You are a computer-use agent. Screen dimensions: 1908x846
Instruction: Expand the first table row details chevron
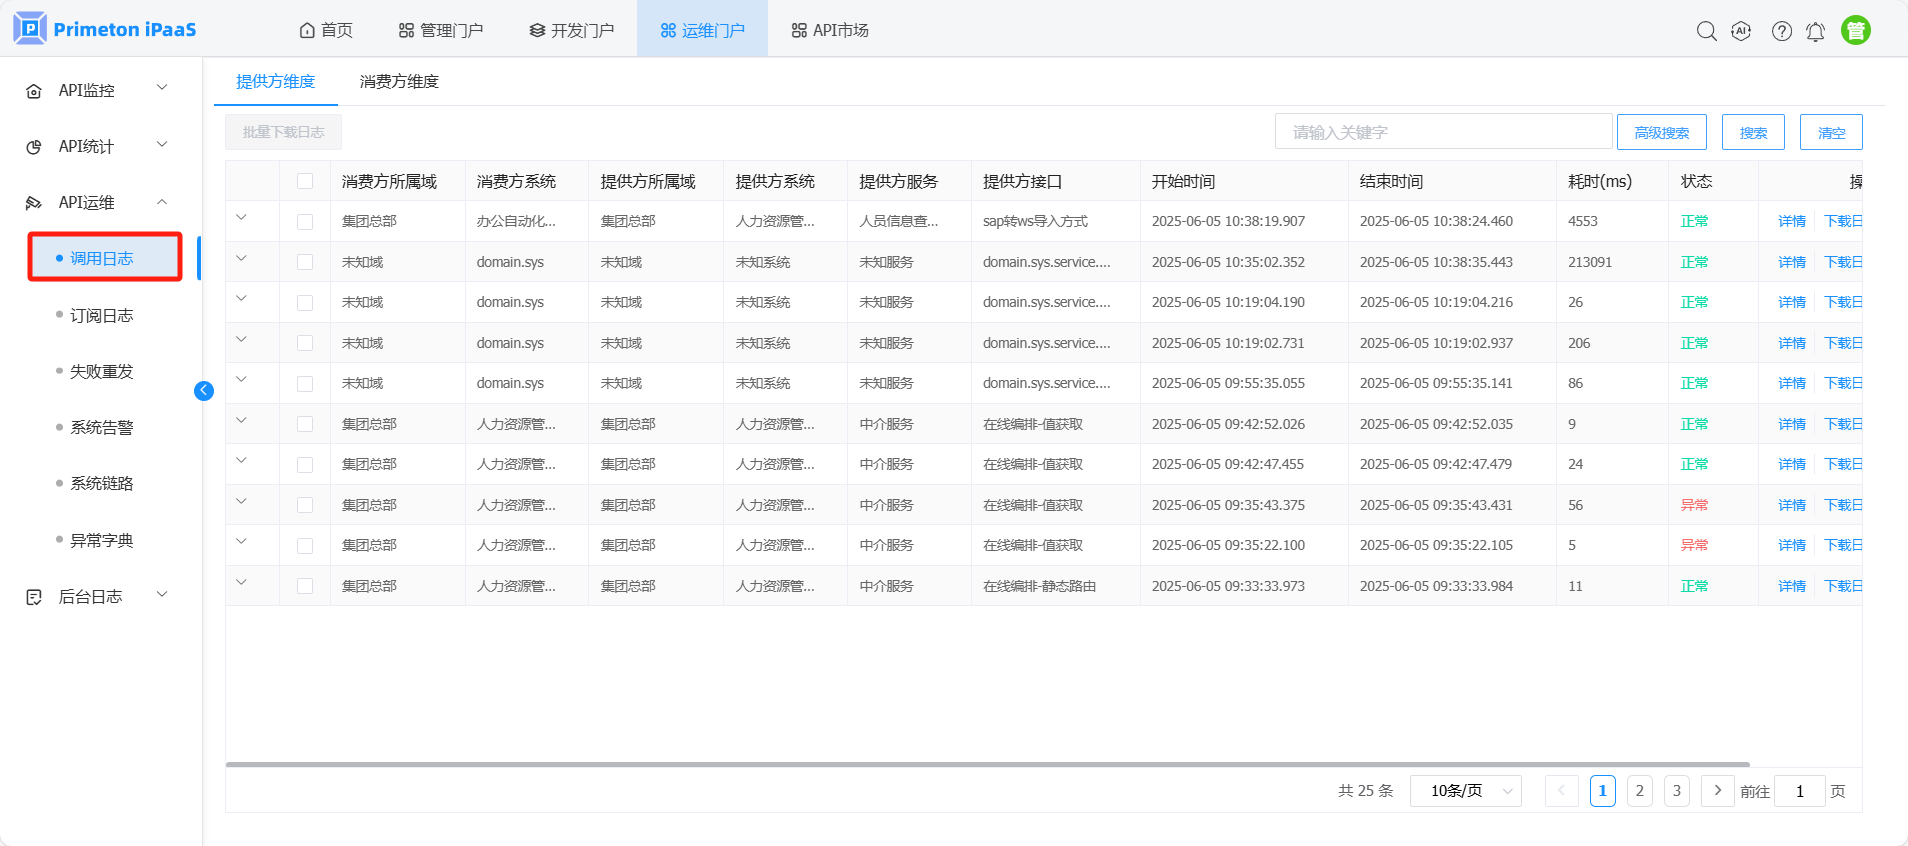[241, 218]
